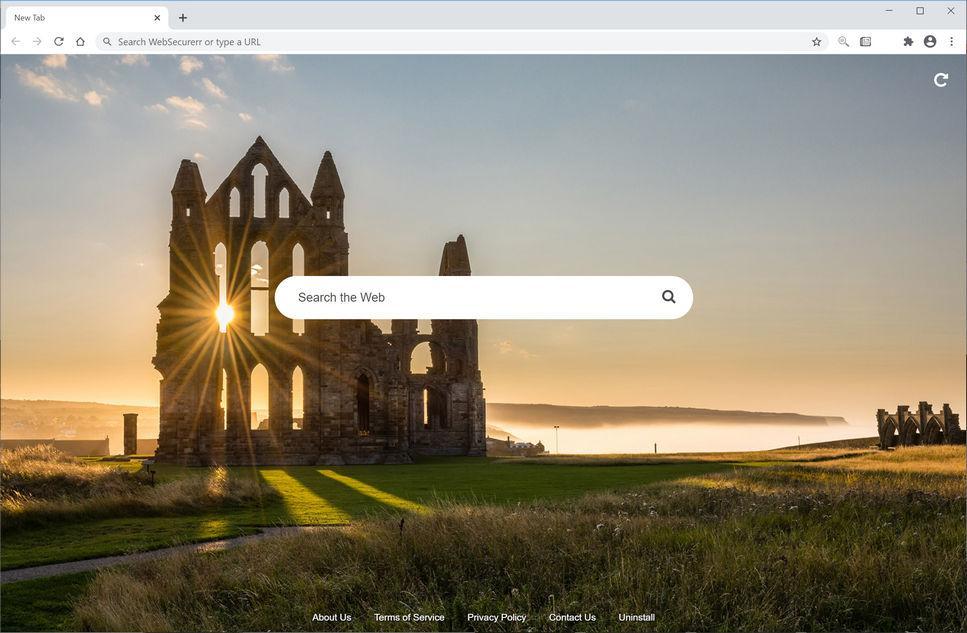Bookmark this tab with the star icon
967x633 pixels.
pyautogui.click(x=817, y=41)
